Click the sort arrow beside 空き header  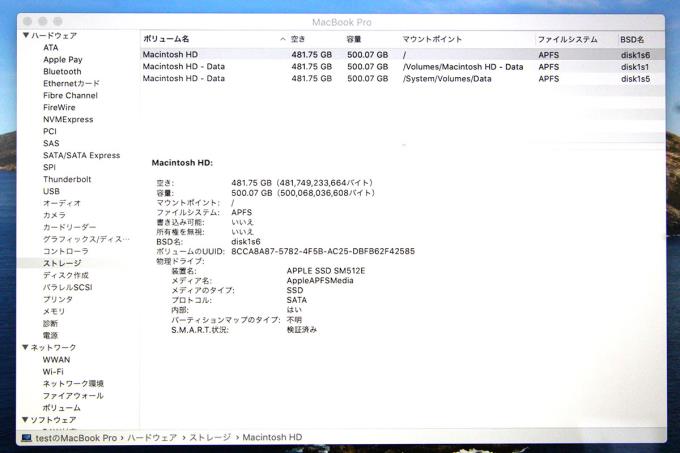tap(283, 39)
